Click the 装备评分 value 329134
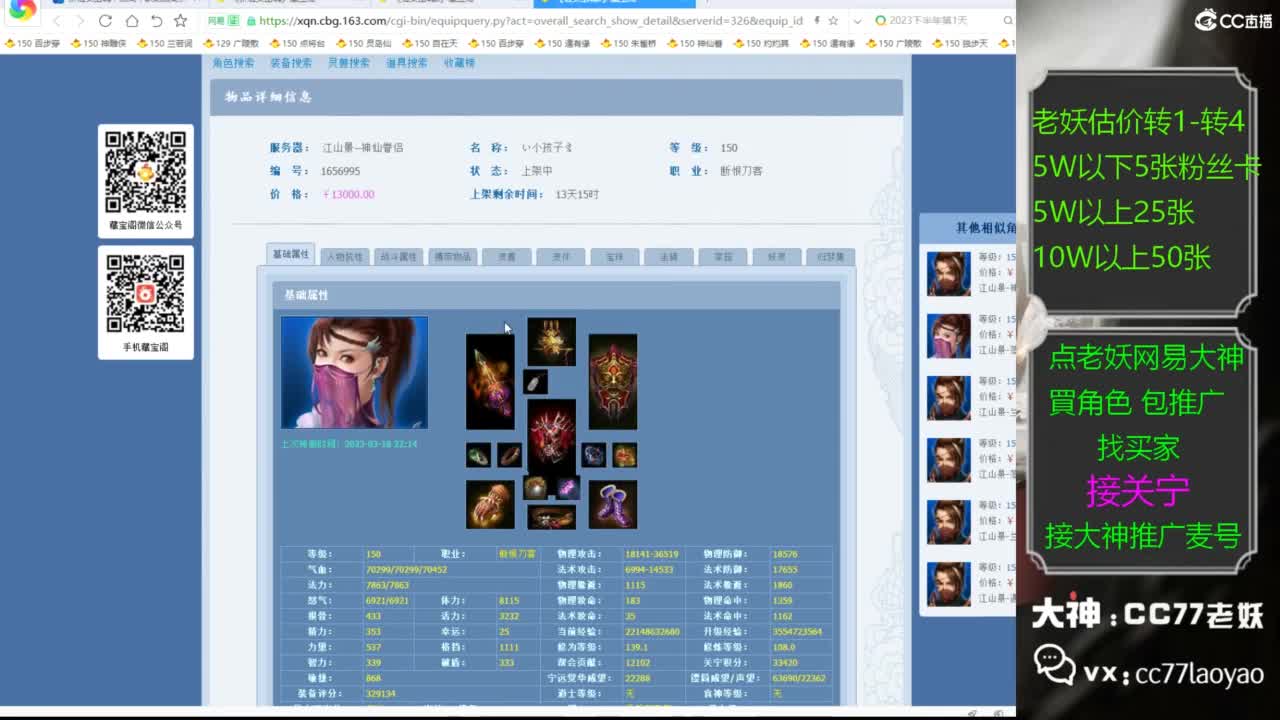Image resolution: width=1280 pixels, height=720 pixels. 381,693
